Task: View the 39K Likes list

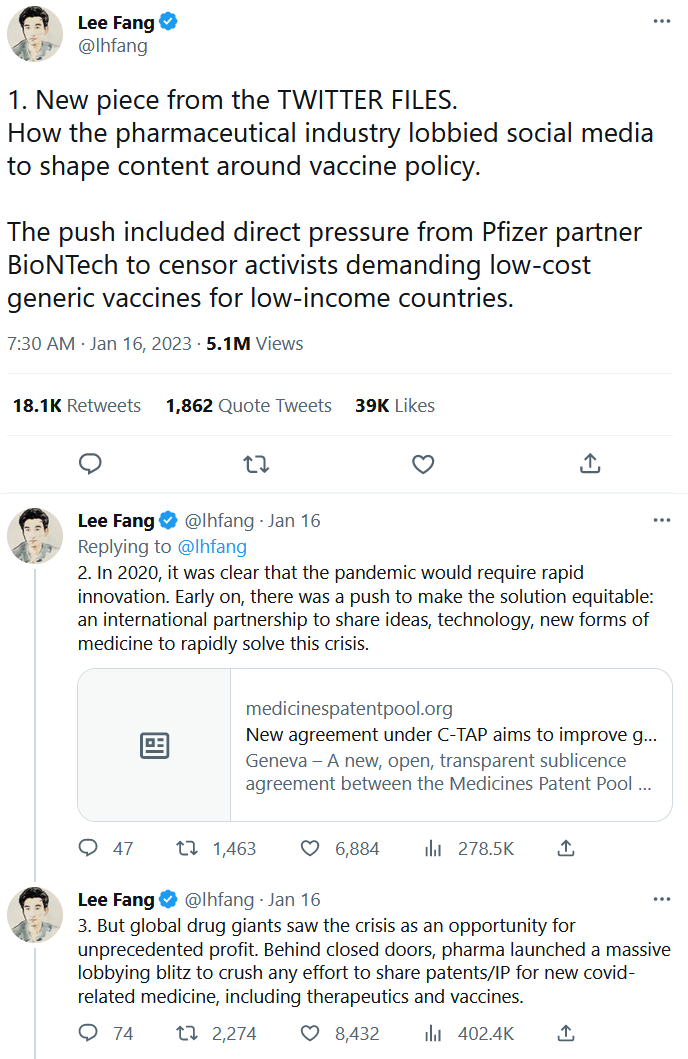Action: [394, 406]
